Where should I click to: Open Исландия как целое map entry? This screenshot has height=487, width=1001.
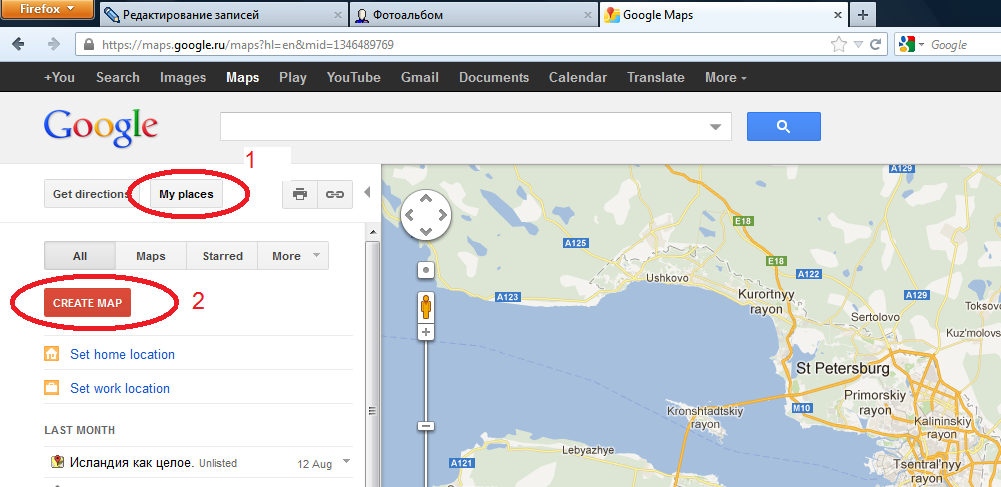132,462
